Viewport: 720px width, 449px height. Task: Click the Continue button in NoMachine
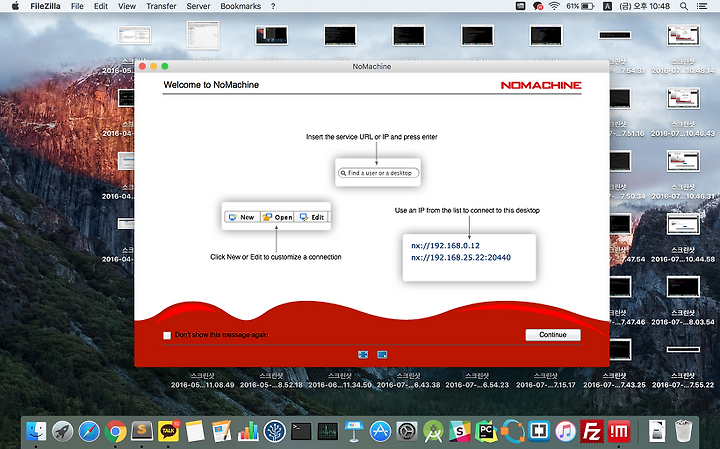tap(553, 335)
